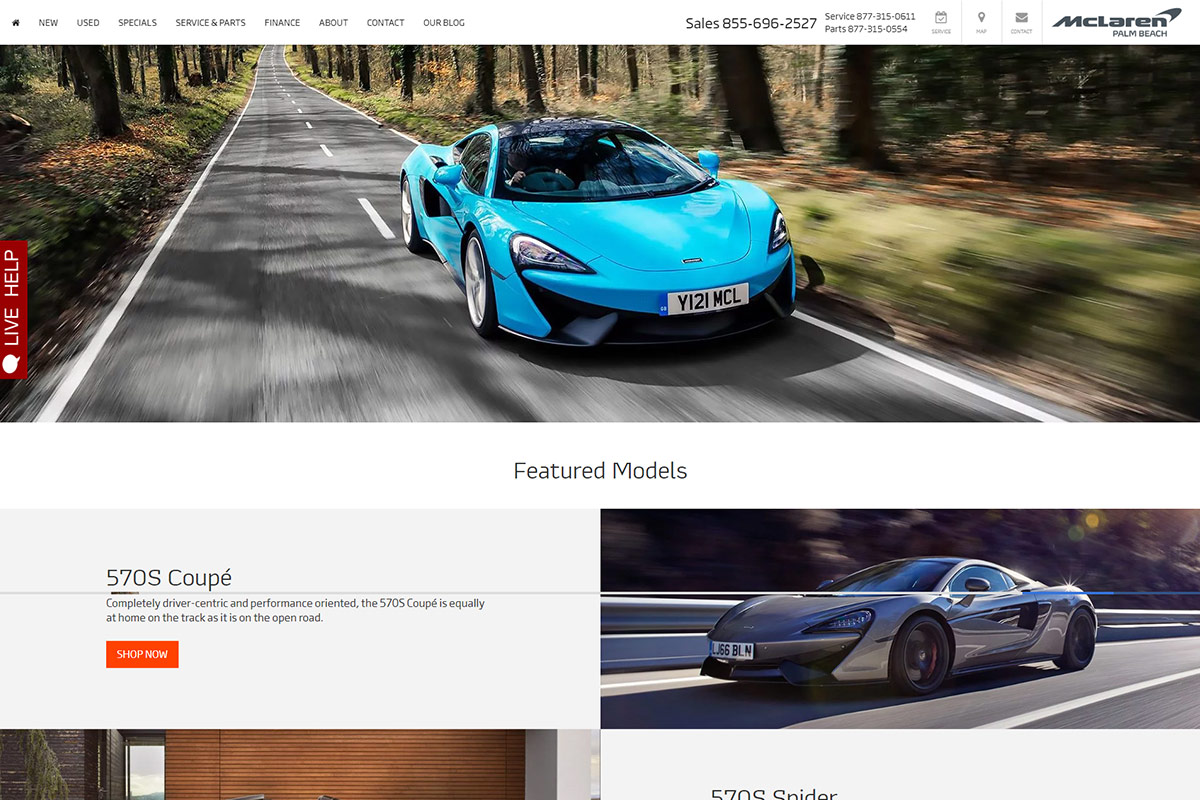This screenshot has height=800, width=1200.
Task: Open the ABOUT menu
Action: click(333, 23)
